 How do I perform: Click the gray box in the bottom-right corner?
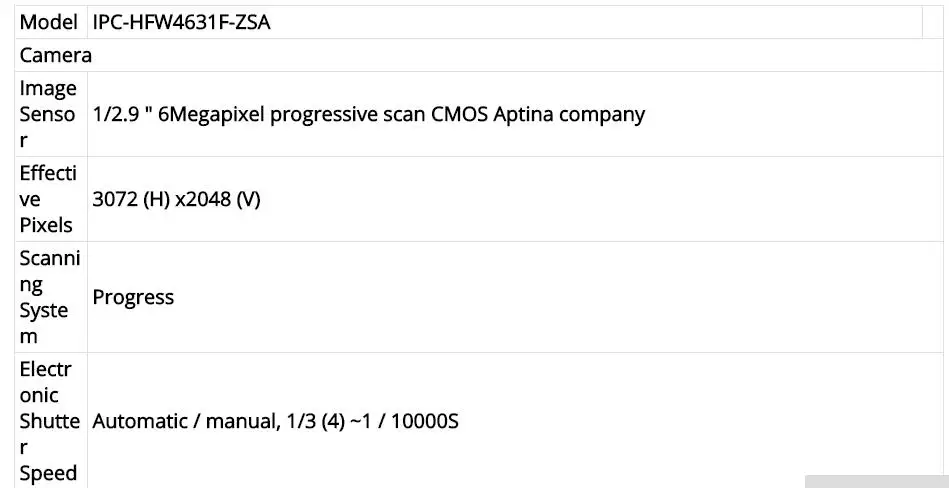click(x=877, y=481)
